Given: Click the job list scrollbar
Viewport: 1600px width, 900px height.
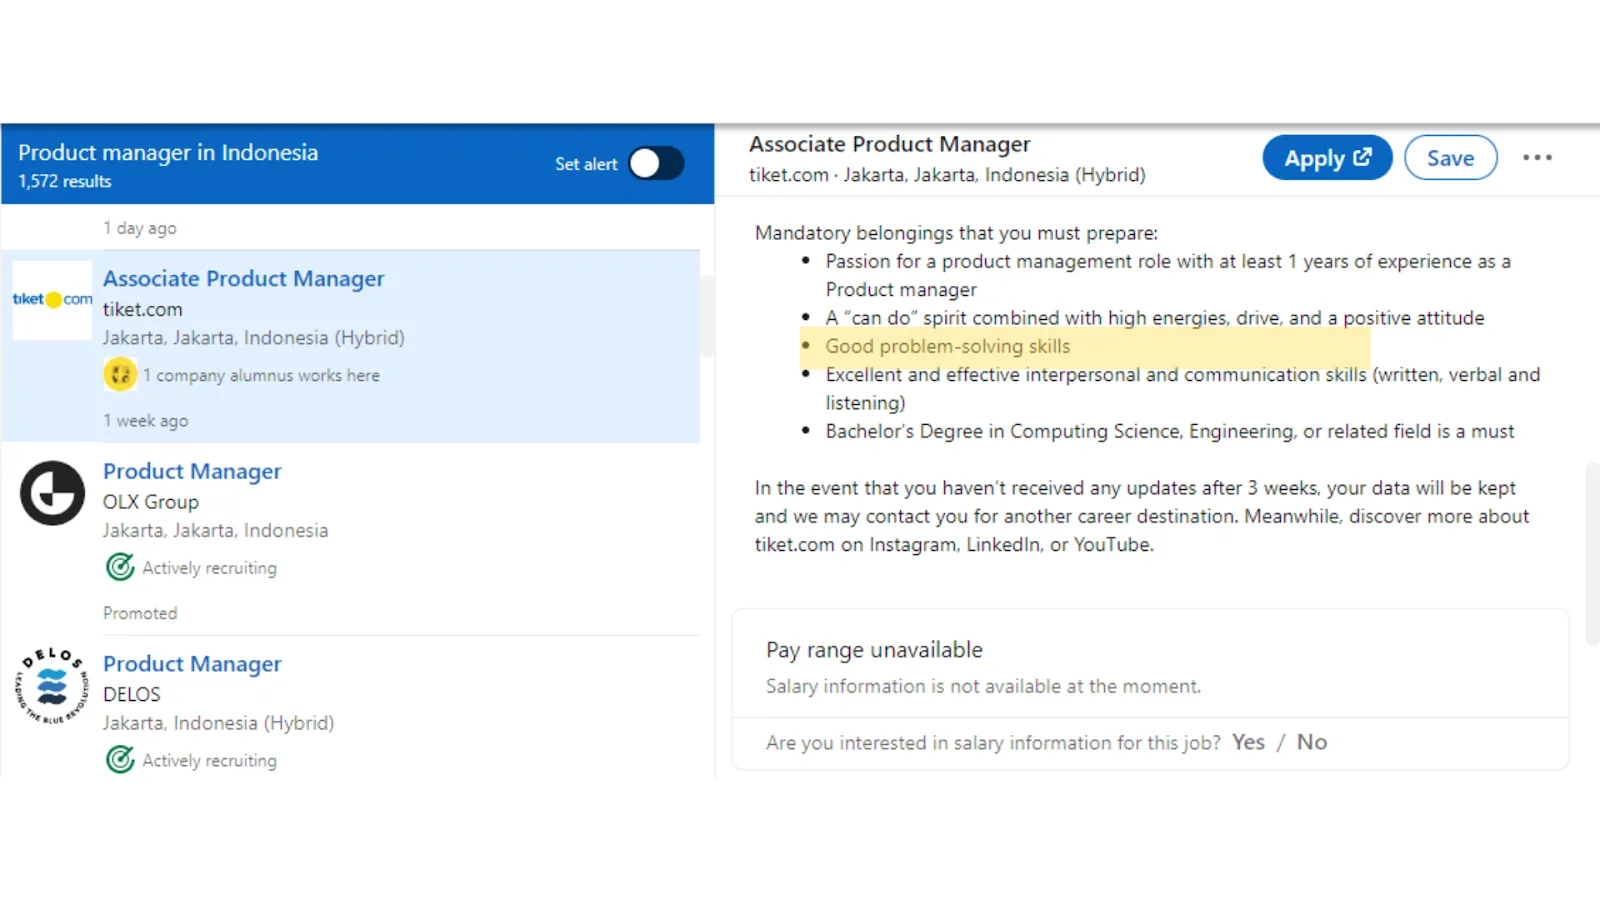Looking at the screenshot, I should pyautogui.click(x=707, y=316).
